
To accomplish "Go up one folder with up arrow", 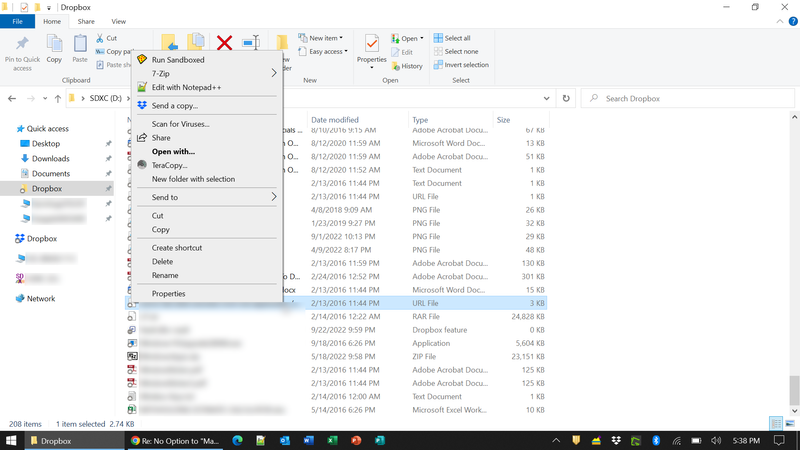I will (x=55, y=99).
